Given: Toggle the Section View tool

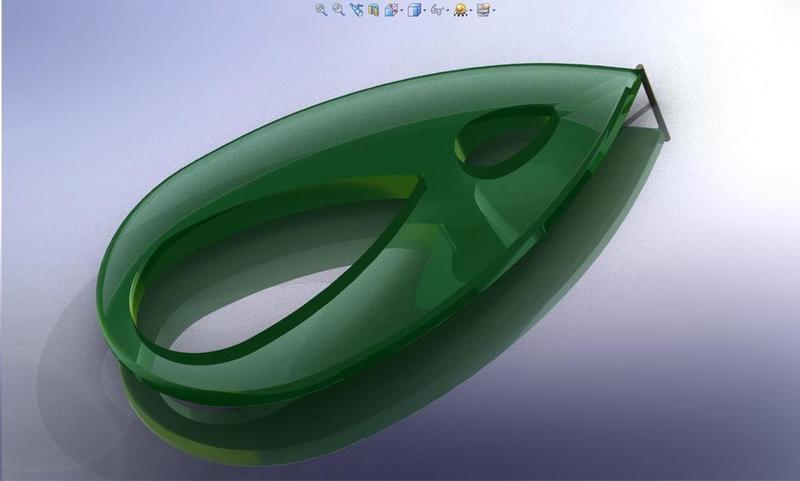Looking at the screenshot, I should click(x=373, y=10).
